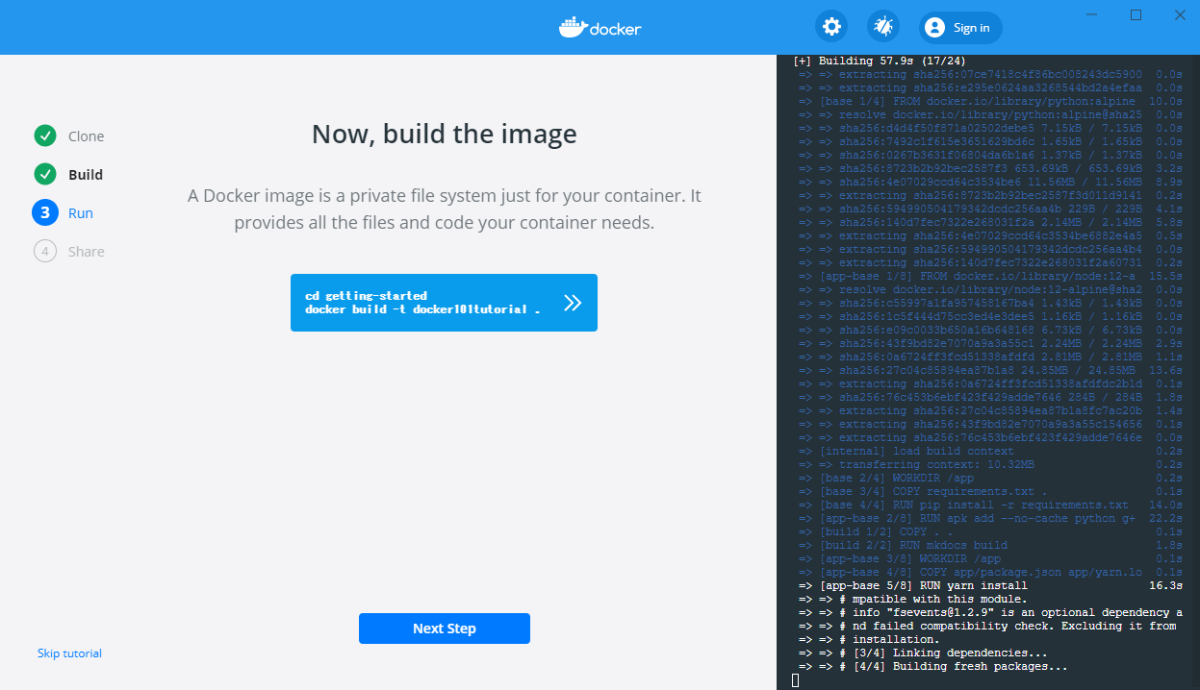This screenshot has height=690, width=1200.
Task: Maximize the Docker window
Action: [1136, 15]
